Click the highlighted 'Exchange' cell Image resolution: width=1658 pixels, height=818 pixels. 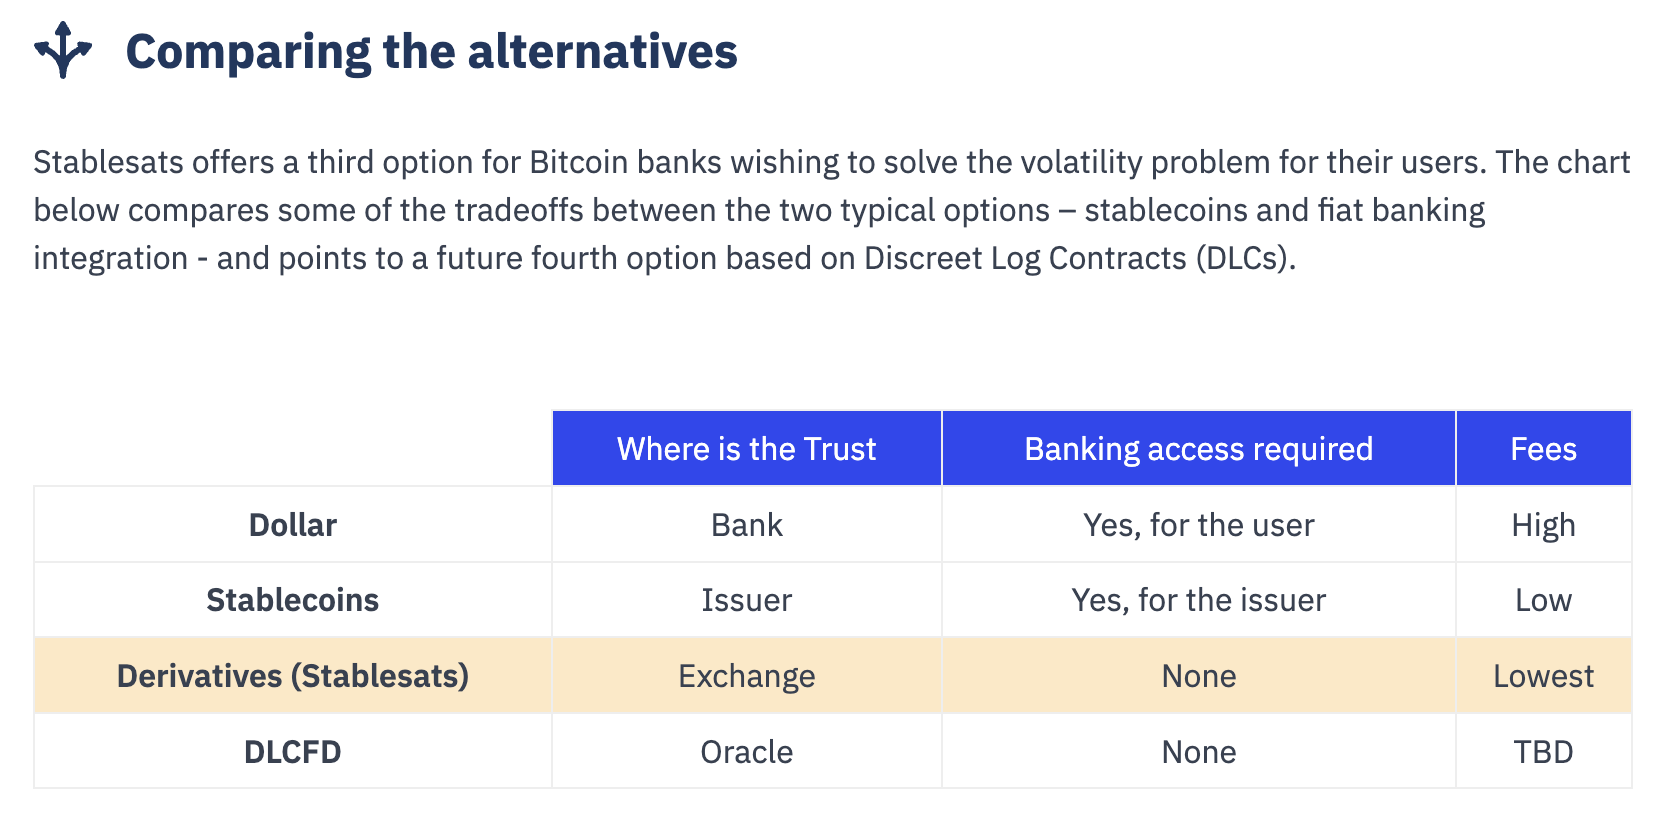coord(746,676)
